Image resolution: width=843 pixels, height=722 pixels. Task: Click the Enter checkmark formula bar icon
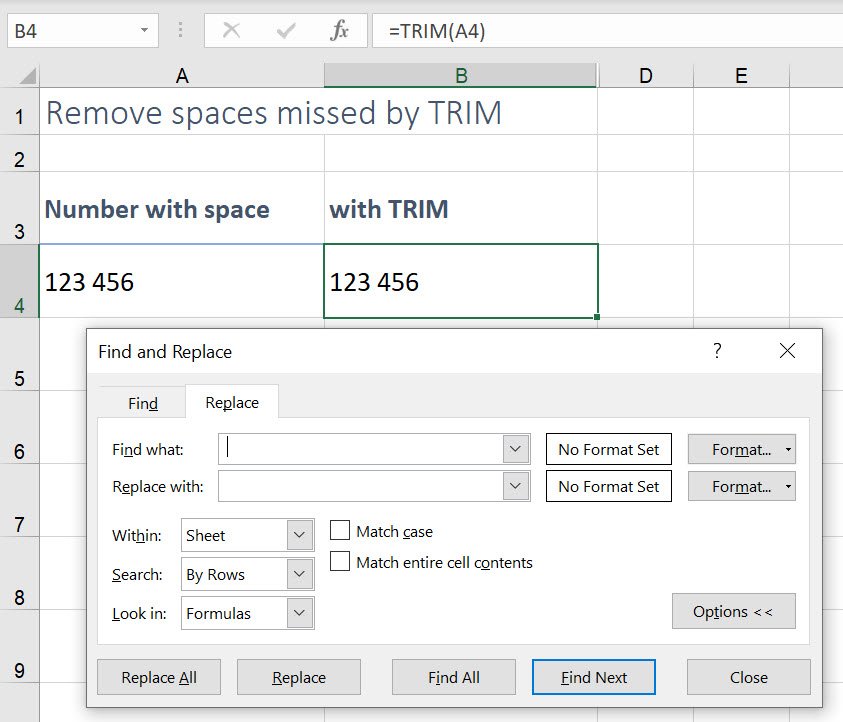pyautogui.click(x=286, y=31)
